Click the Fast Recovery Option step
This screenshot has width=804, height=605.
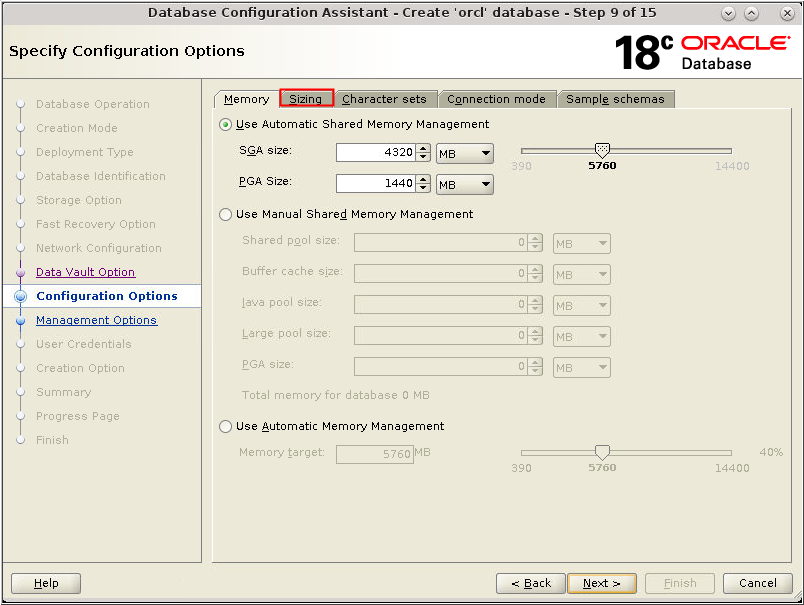click(95, 224)
